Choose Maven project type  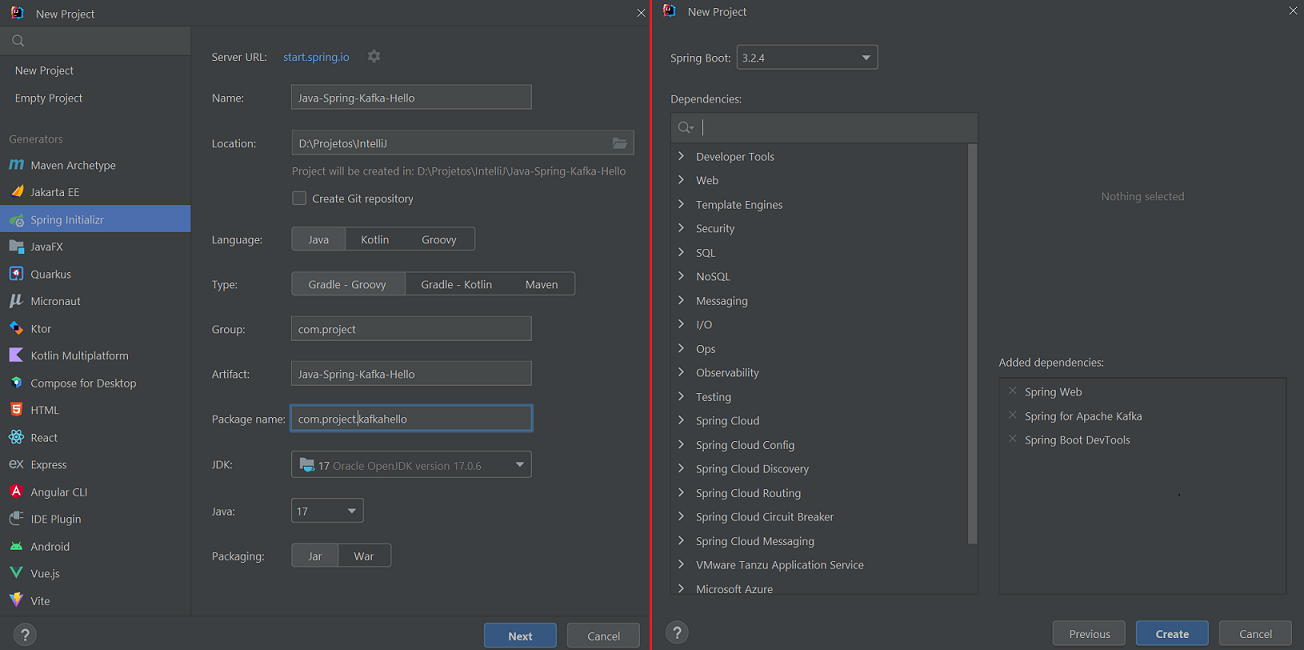[x=541, y=284]
